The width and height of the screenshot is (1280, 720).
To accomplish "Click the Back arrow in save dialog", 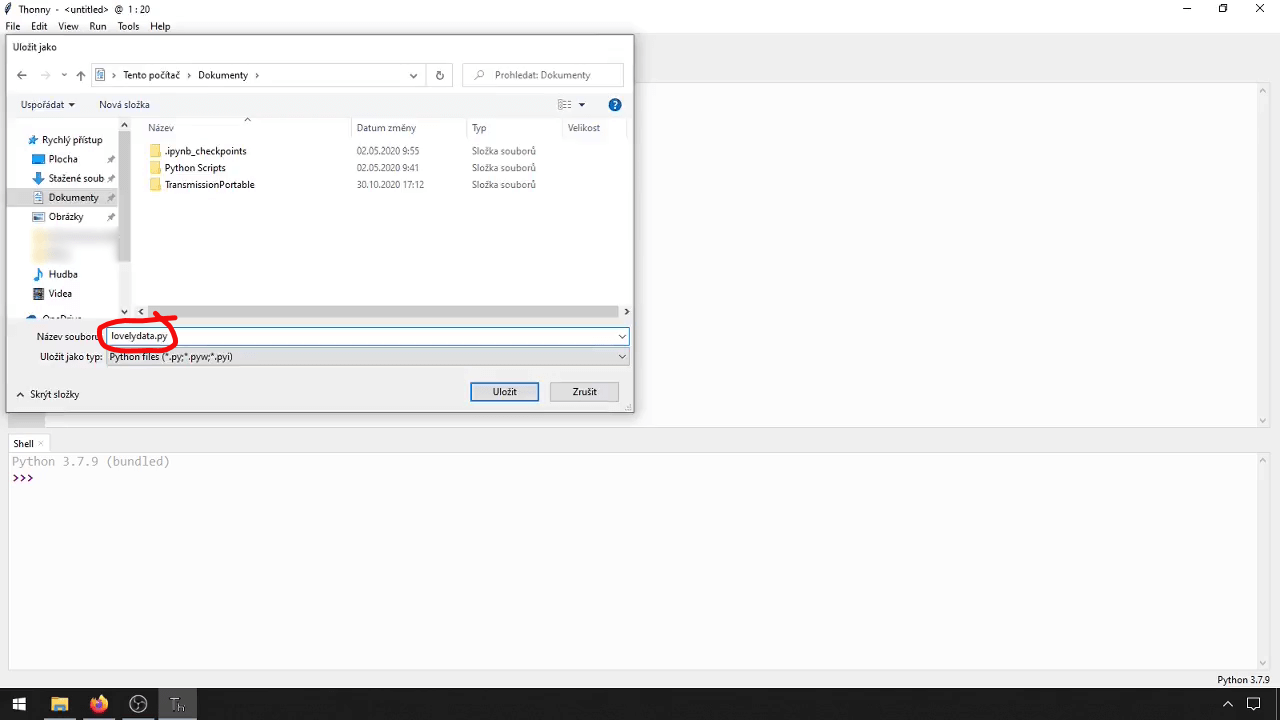I will point(22,75).
